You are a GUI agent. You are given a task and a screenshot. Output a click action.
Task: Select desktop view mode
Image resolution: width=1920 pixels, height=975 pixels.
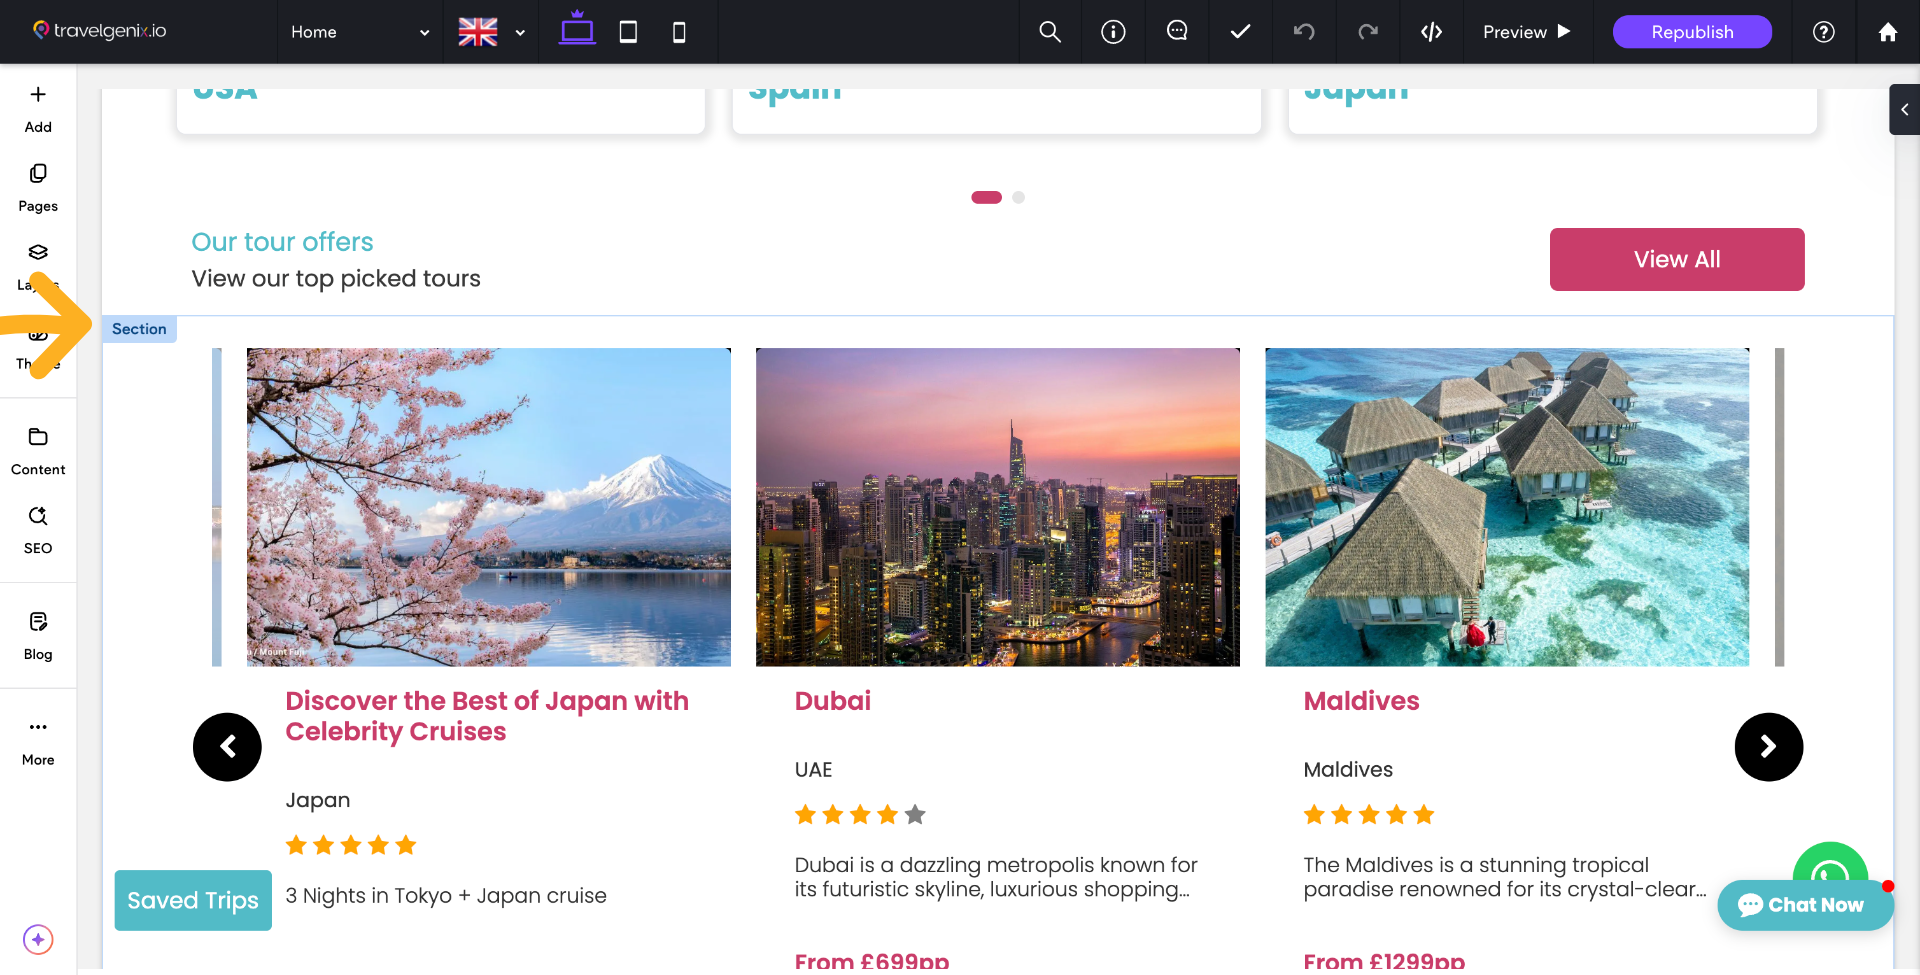[577, 30]
